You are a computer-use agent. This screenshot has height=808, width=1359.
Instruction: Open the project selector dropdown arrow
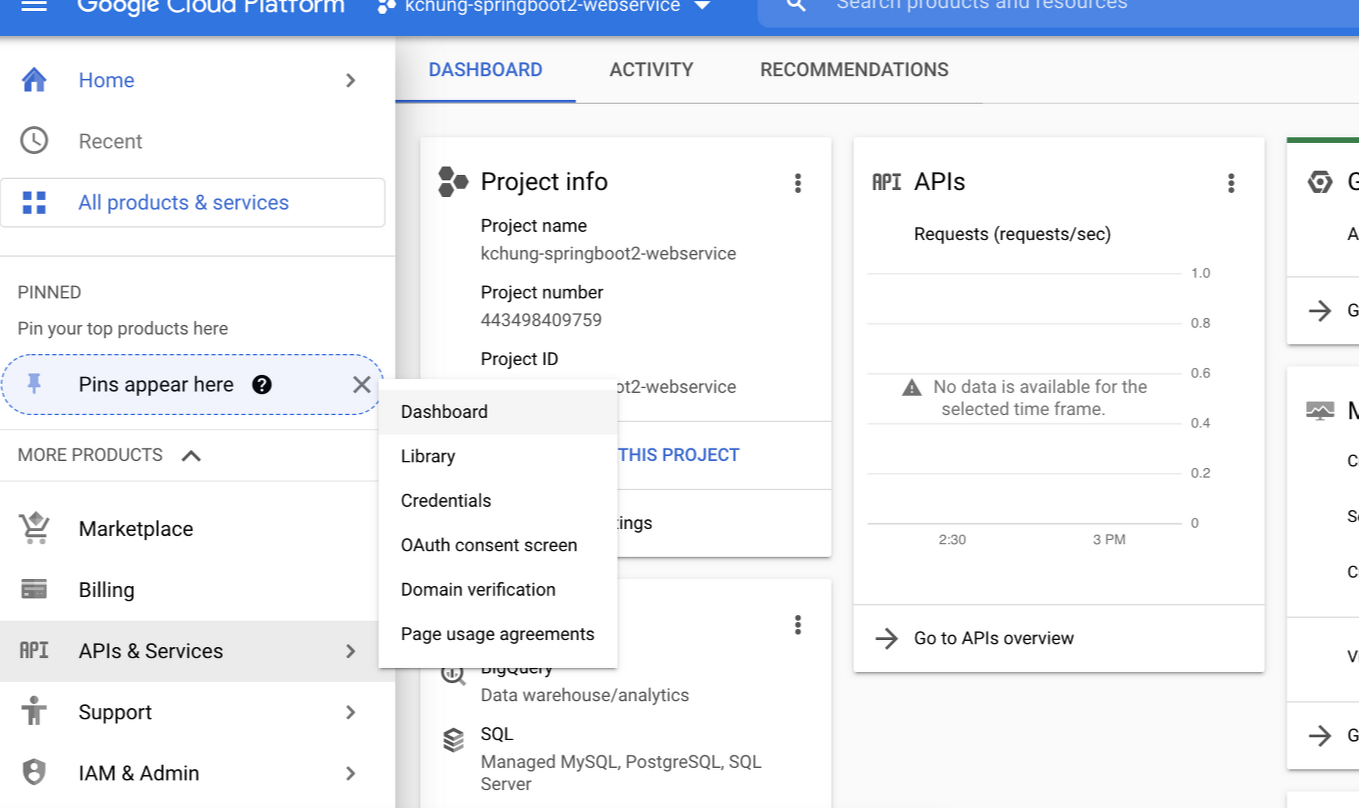tap(702, 6)
